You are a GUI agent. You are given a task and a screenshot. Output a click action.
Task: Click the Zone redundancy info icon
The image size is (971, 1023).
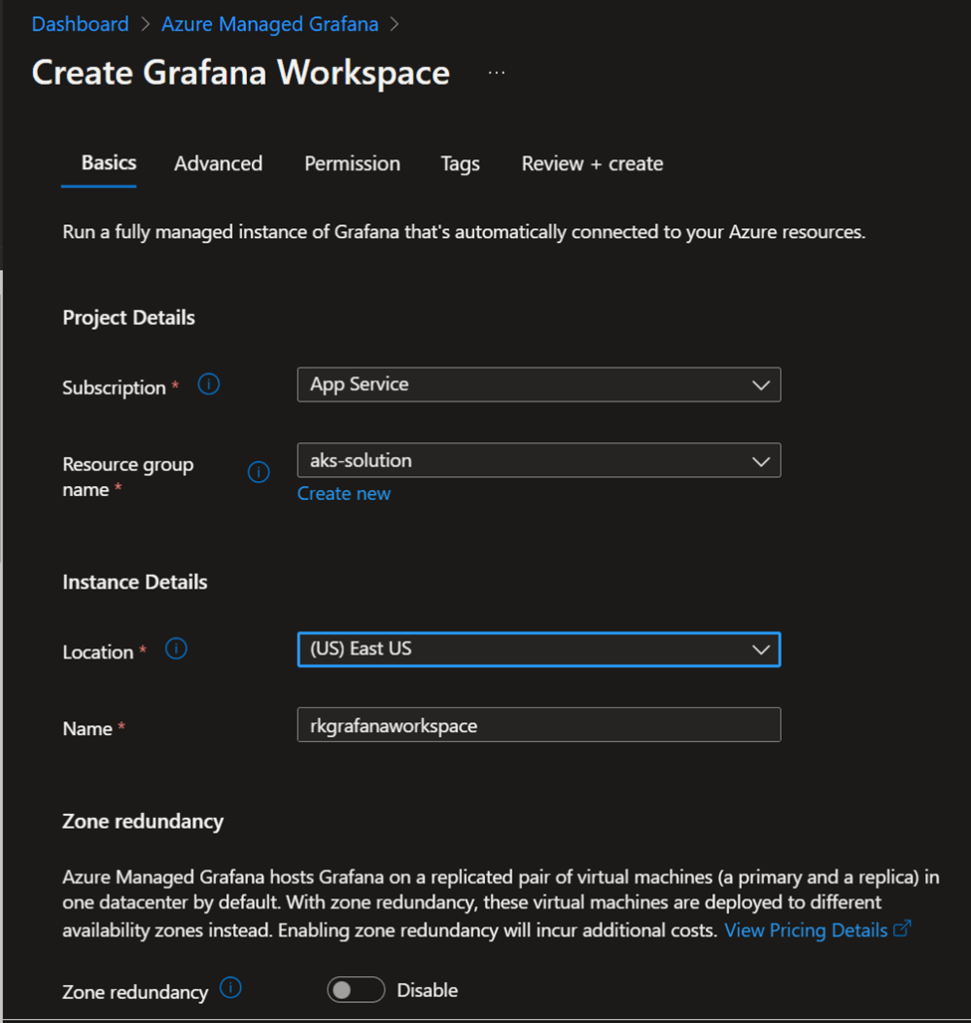[x=230, y=989]
